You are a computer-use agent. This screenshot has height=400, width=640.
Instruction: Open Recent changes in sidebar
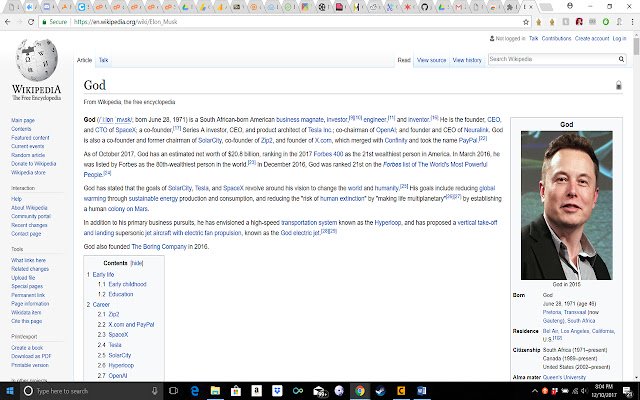[29, 225]
